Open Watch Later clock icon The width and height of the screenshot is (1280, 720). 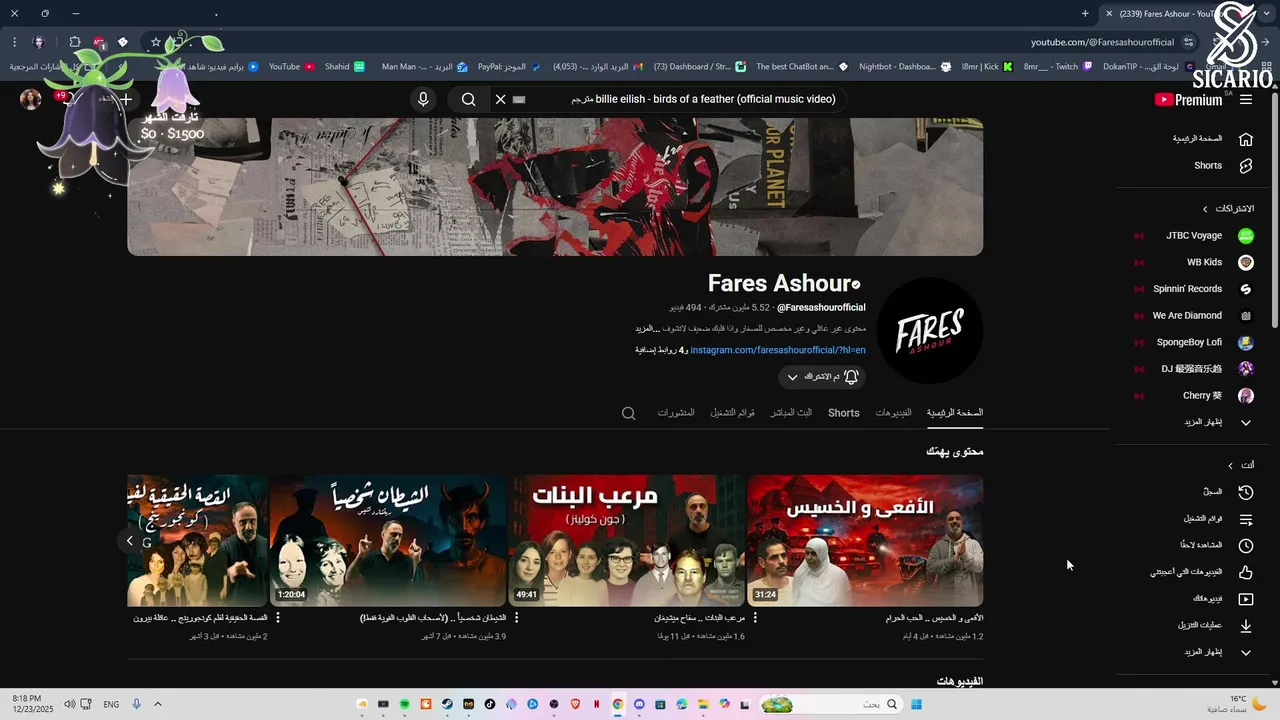tap(1246, 546)
